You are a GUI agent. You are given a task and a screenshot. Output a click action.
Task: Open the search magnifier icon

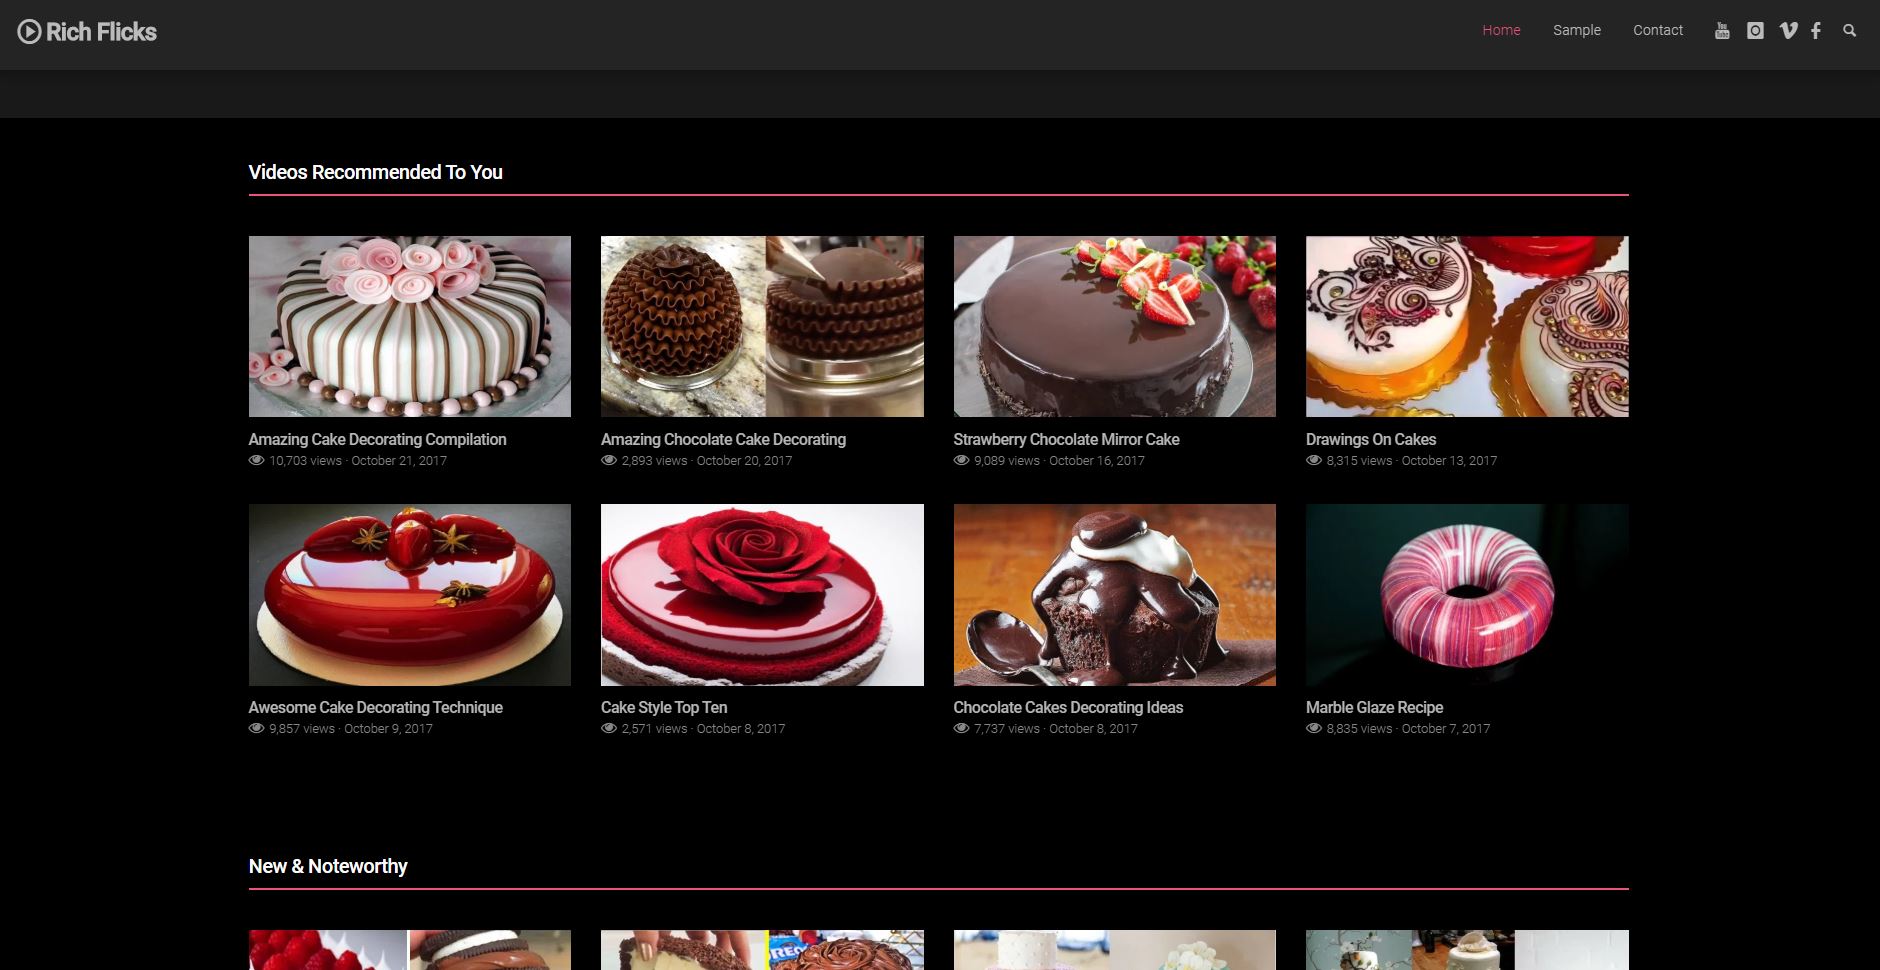pos(1850,31)
